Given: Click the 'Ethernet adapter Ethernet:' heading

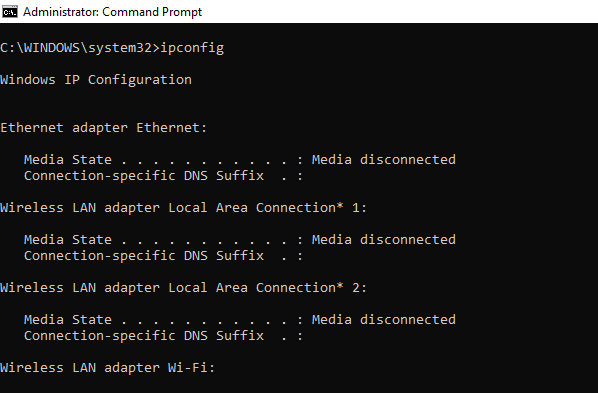Looking at the screenshot, I should (103, 127).
